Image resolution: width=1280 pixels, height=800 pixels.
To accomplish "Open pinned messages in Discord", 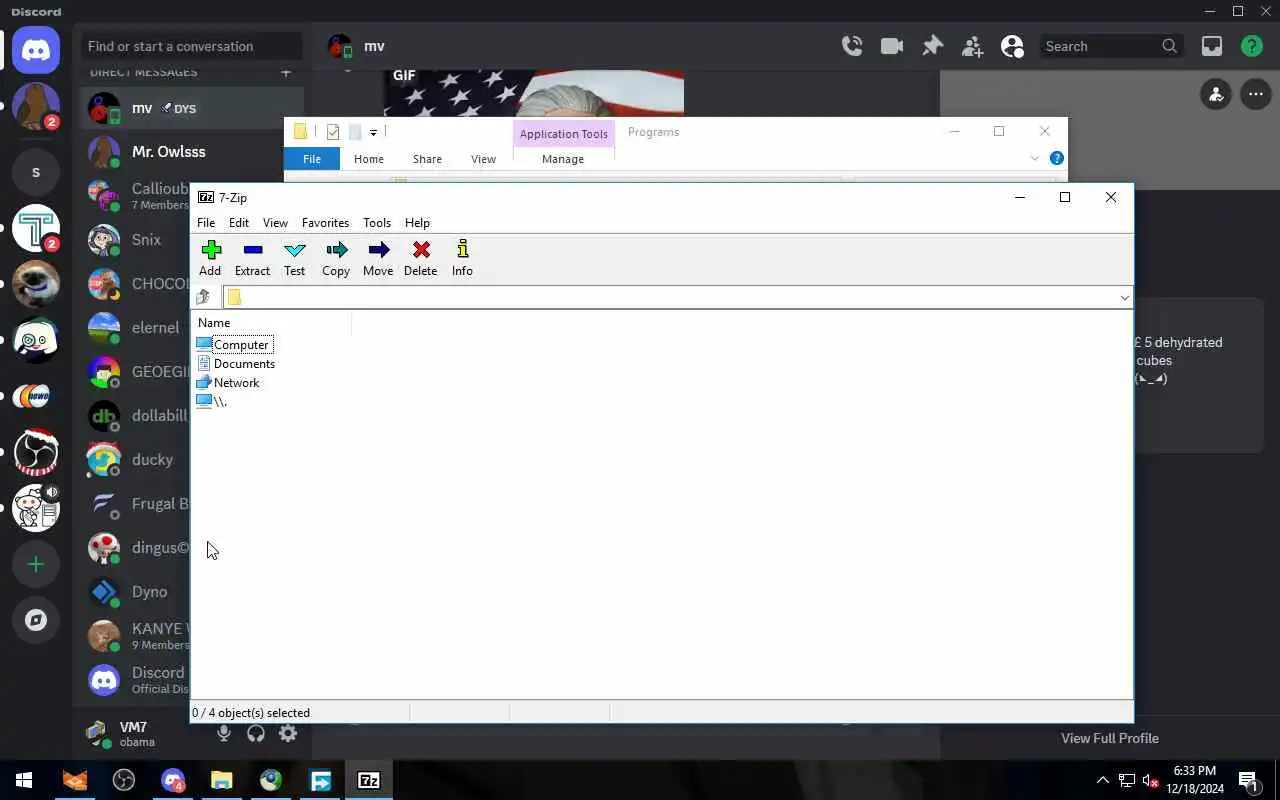I will pyautogui.click(x=932, y=46).
